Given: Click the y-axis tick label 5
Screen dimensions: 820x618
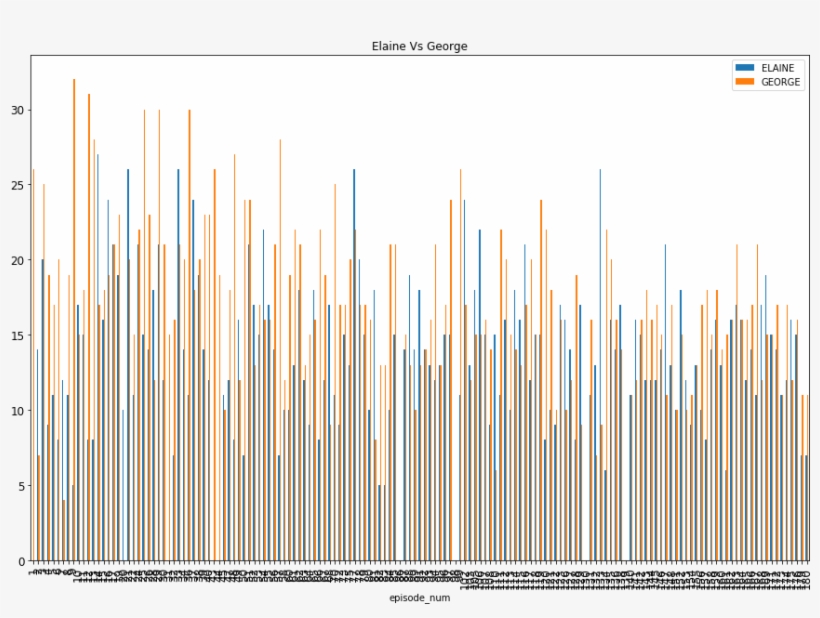Looking at the screenshot, I should click(20, 486).
